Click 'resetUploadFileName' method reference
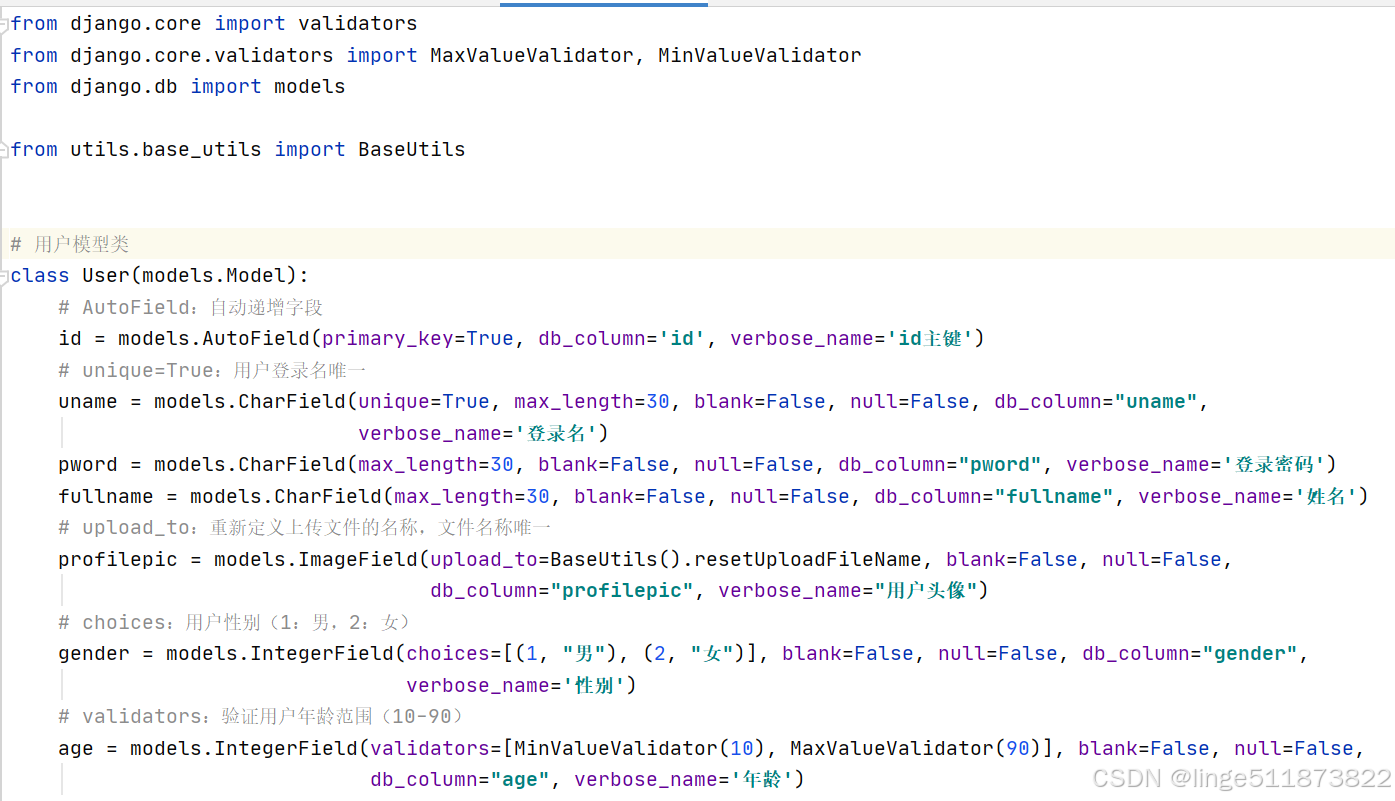The height and width of the screenshot is (801, 1395). click(808, 559)
